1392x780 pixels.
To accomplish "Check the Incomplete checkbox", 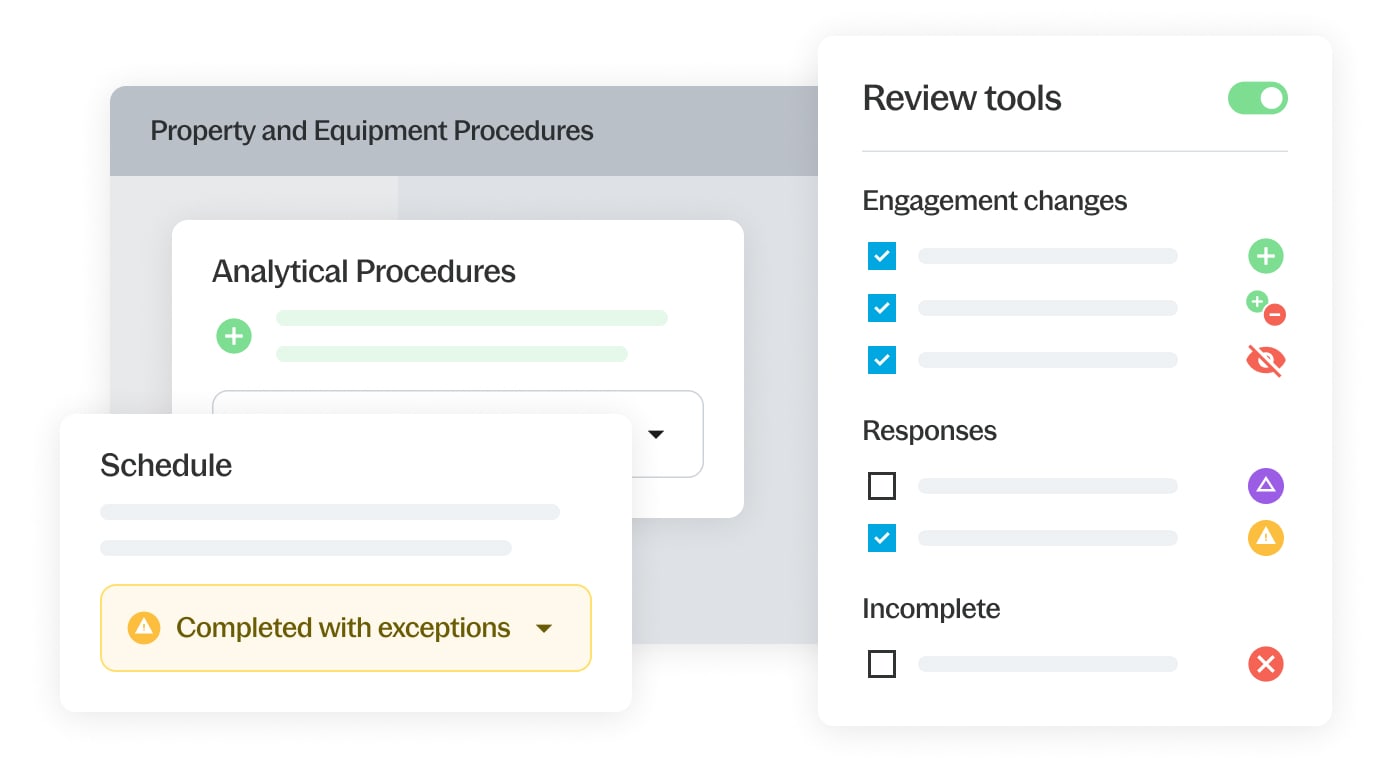I will point(881,663).
